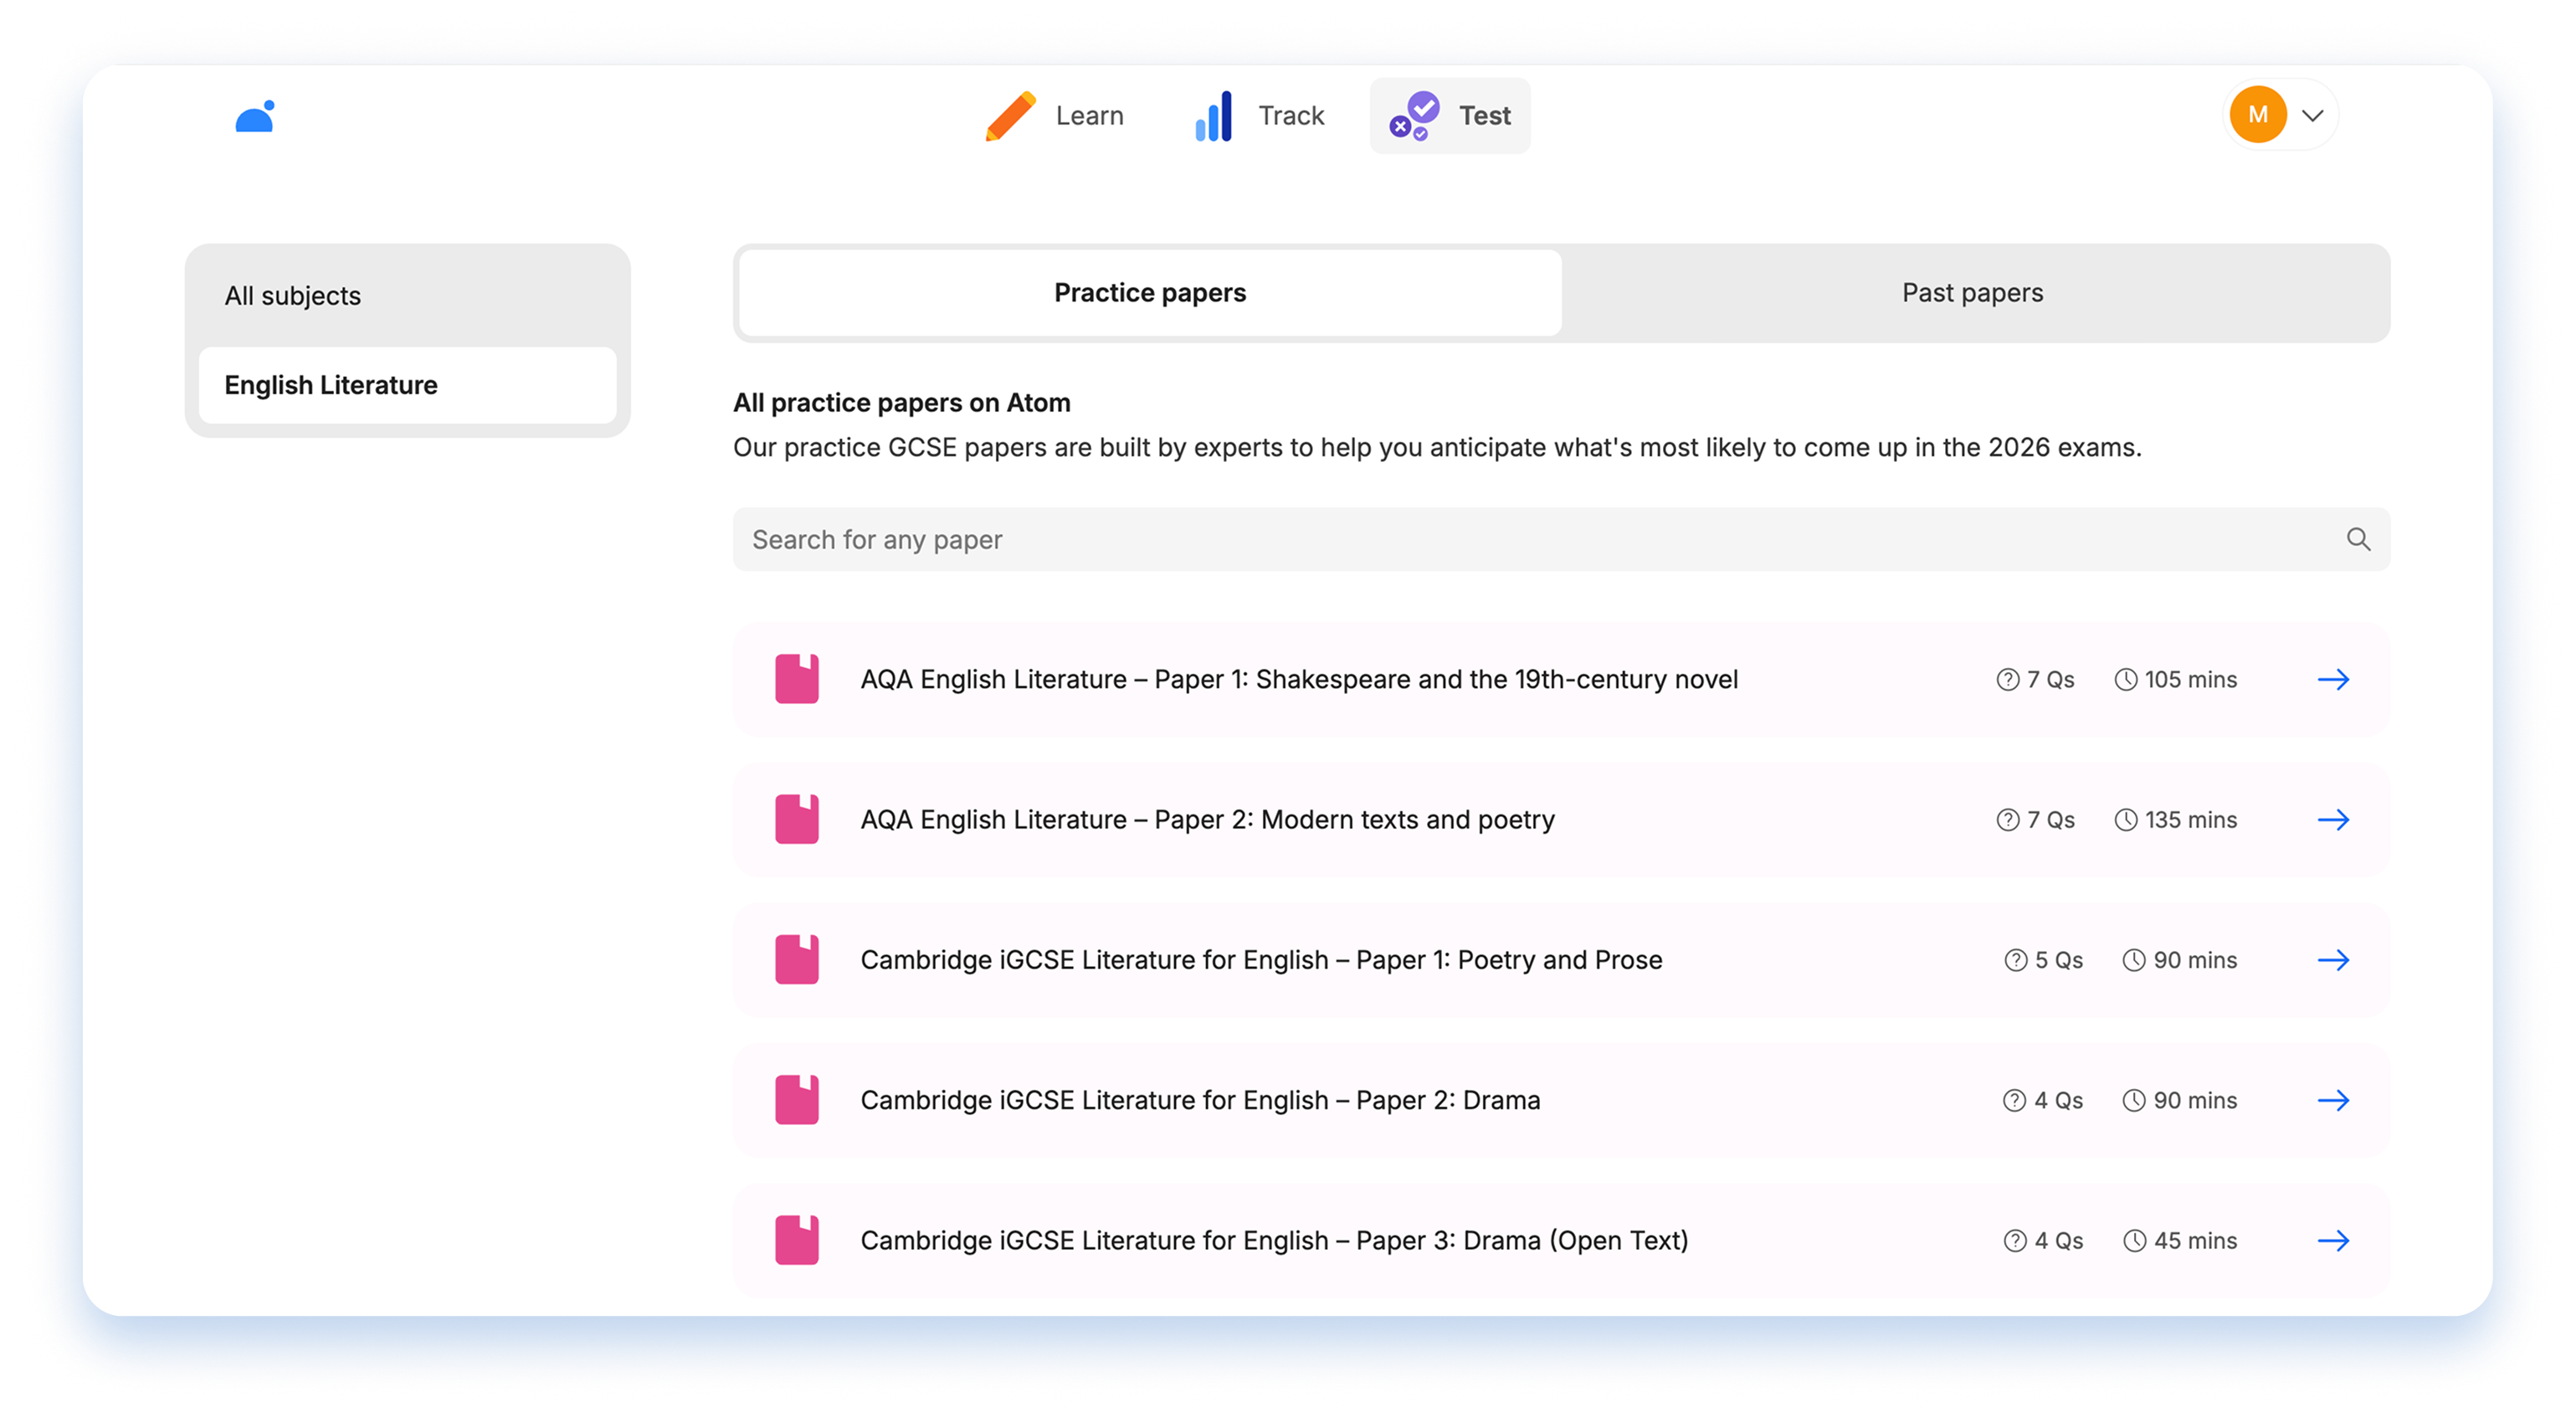Viewport: 2576px width, 1418px height.
Task: Switch to the Past papers tab
Action: [x=1972, y=293]
